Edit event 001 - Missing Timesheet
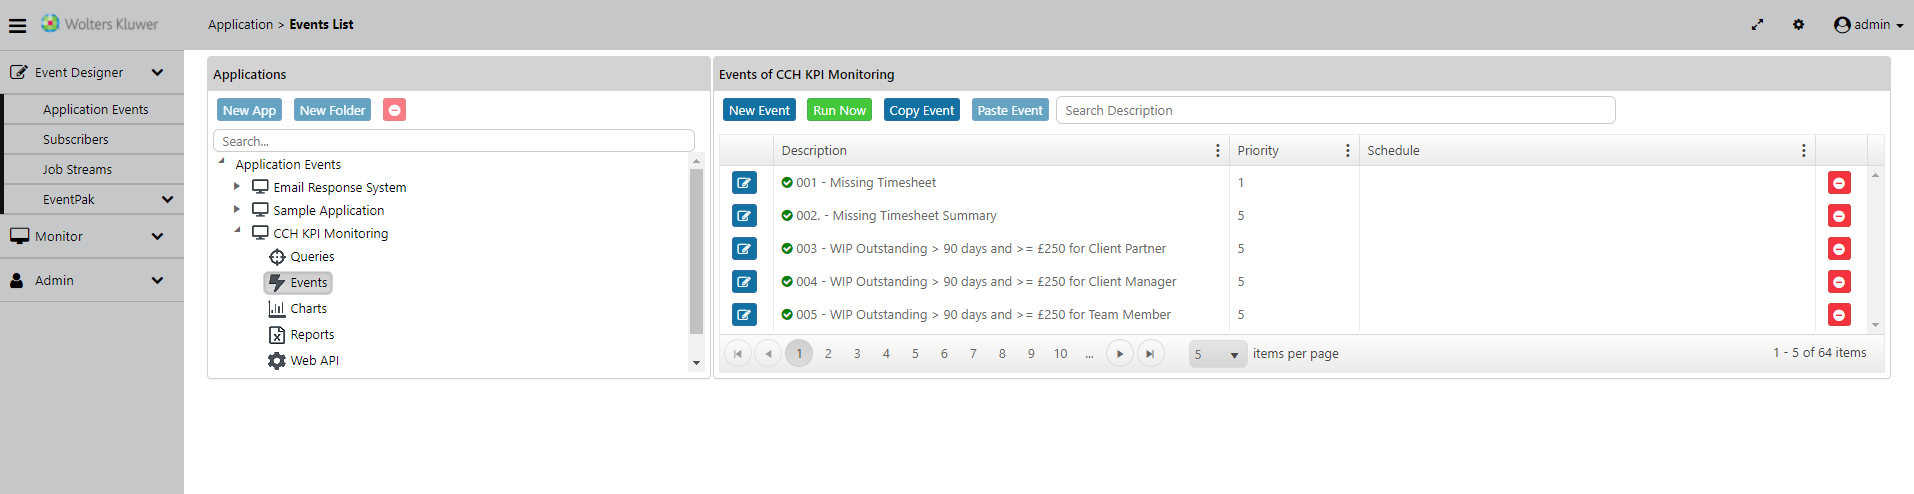 tap(744, 183)
